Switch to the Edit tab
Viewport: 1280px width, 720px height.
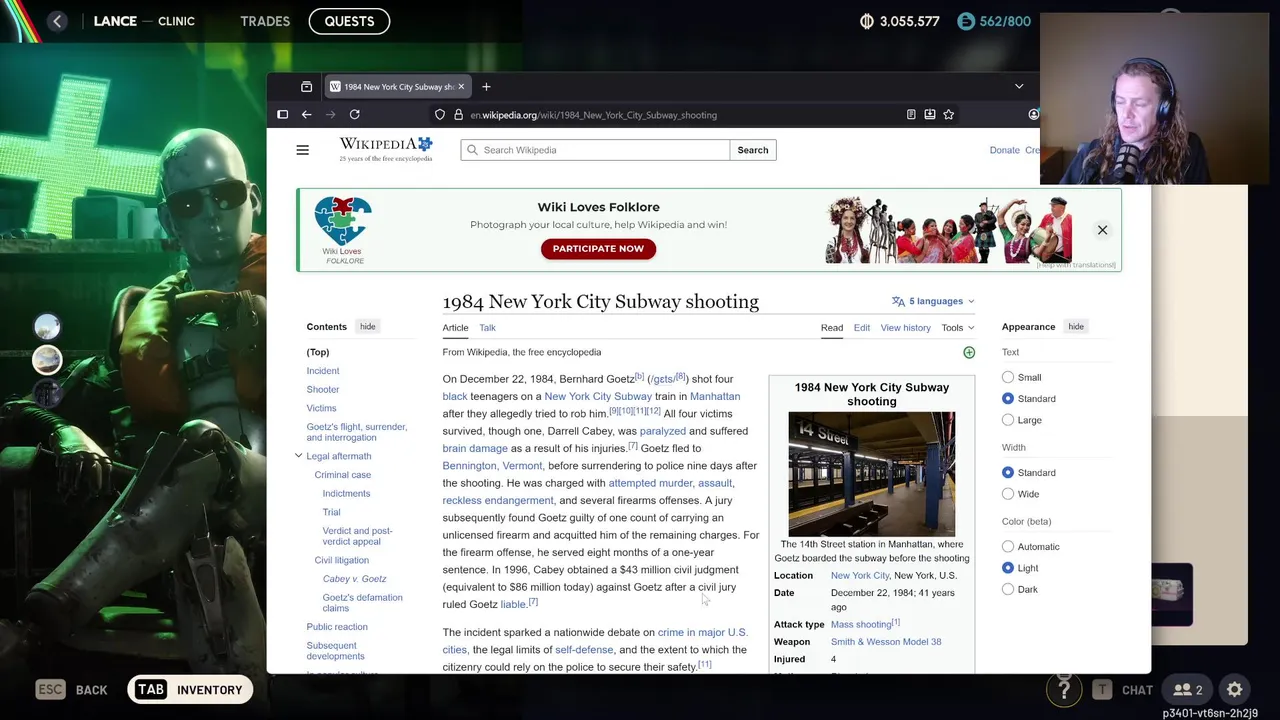(x=861, y=328)
